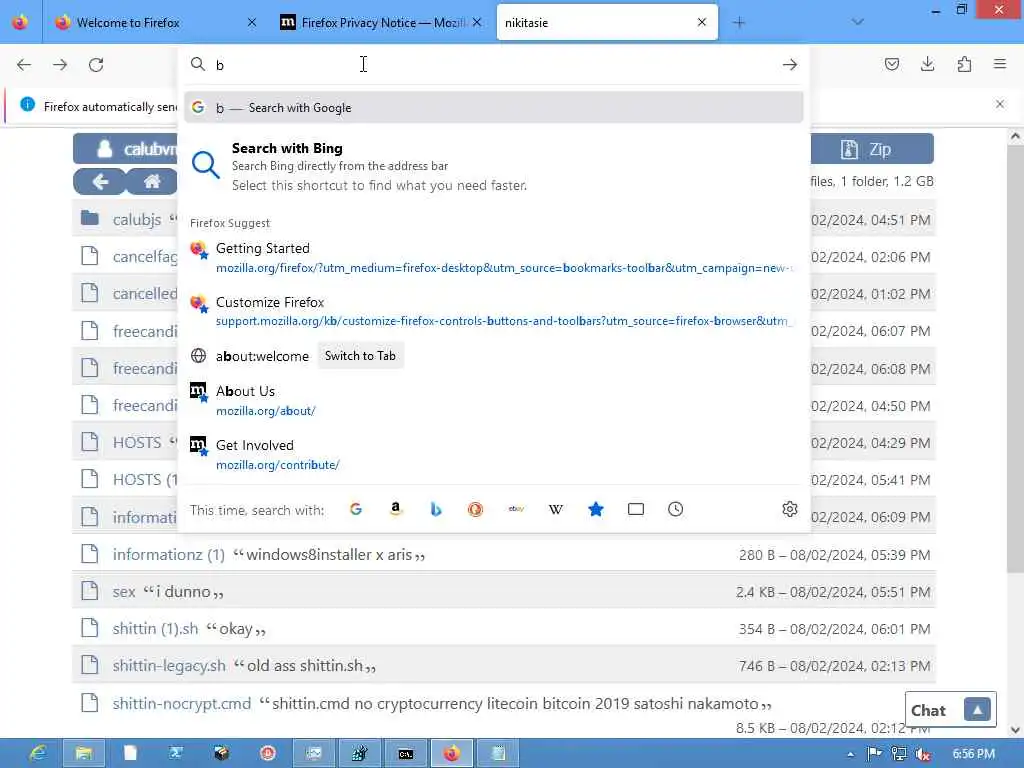Open the Downloads panel
1024x768 pixels.
pyautogui.click(x=927, y=64)
